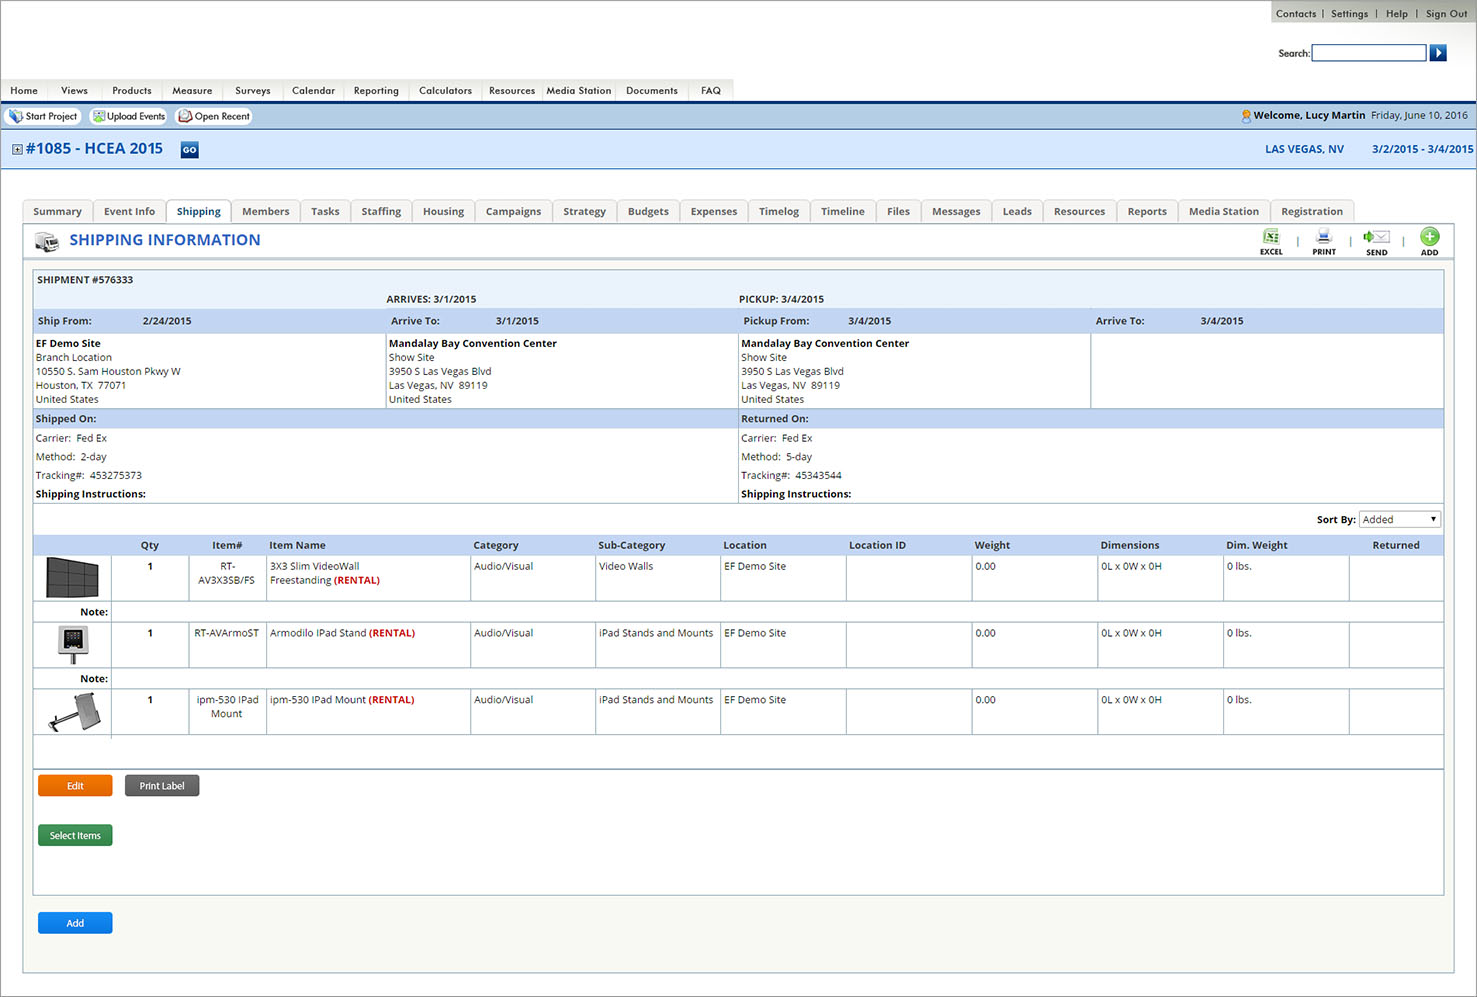
Task: Click the Sign Out link
Action: pos(1446,14)
